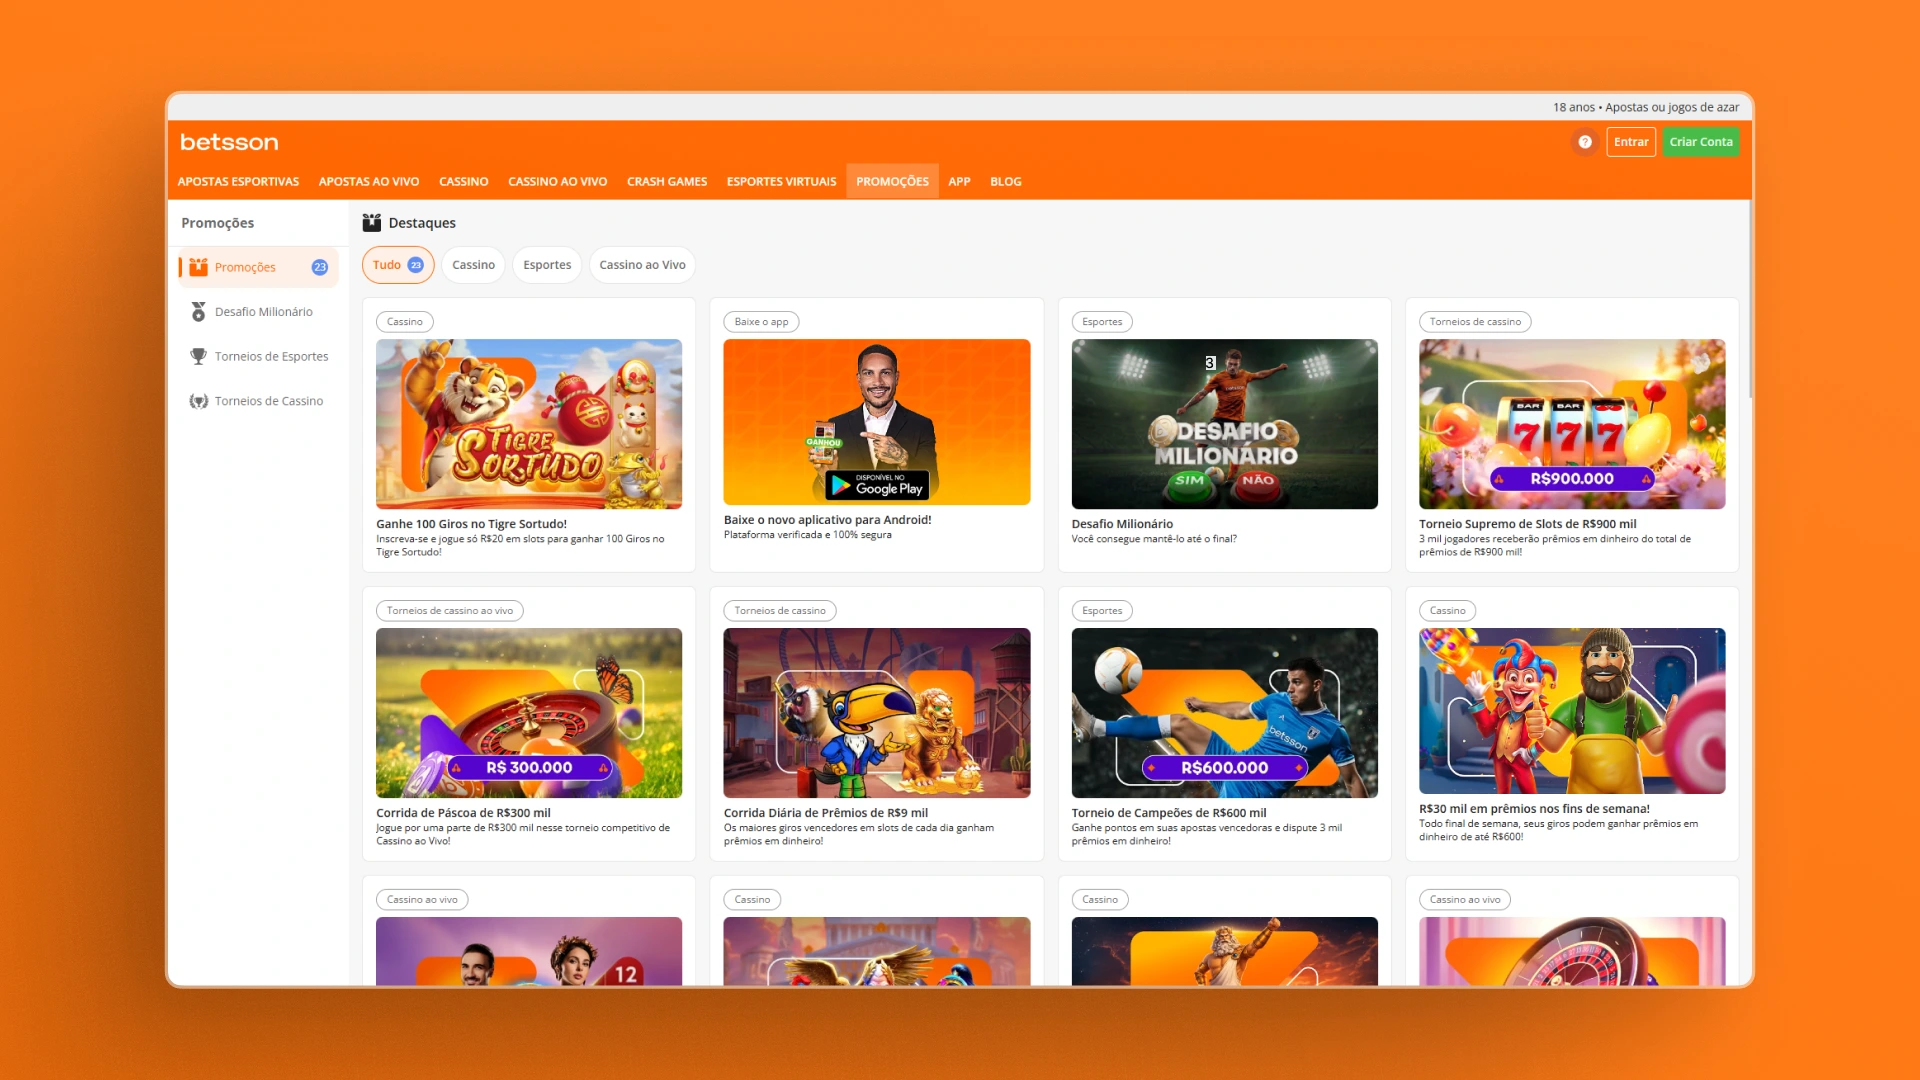Click 'Corrida Diária de Prêmios de R$9 mil'
Screen dimensions: 1920x1080
coord(826,813)
